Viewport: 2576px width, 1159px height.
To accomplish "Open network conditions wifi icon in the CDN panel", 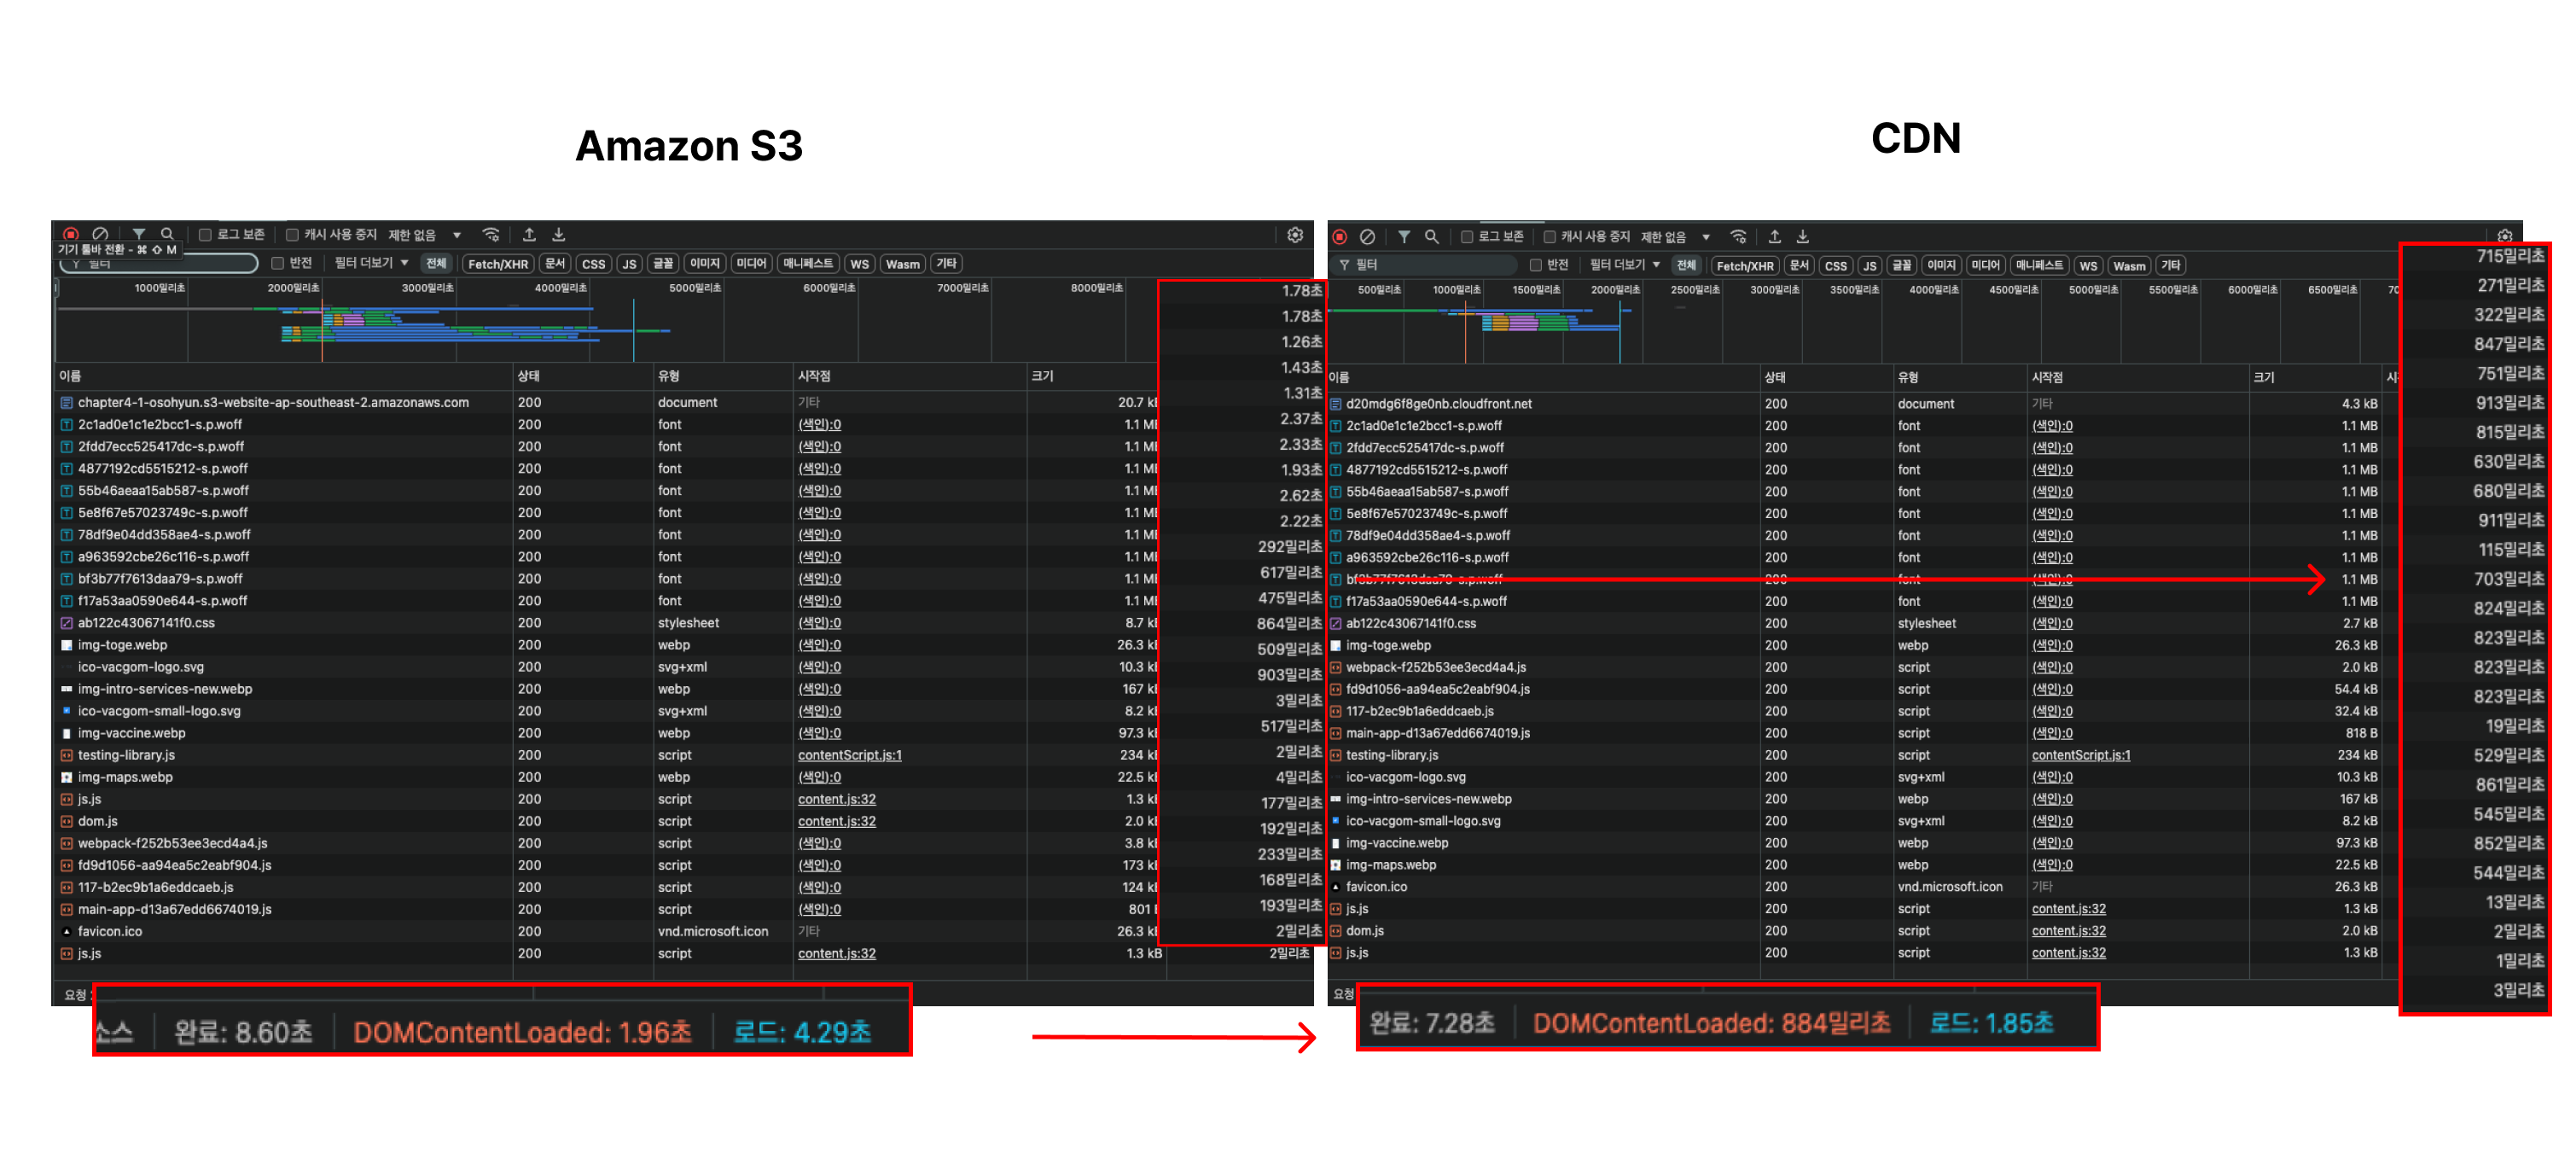I will click(x=1738, y=237).
